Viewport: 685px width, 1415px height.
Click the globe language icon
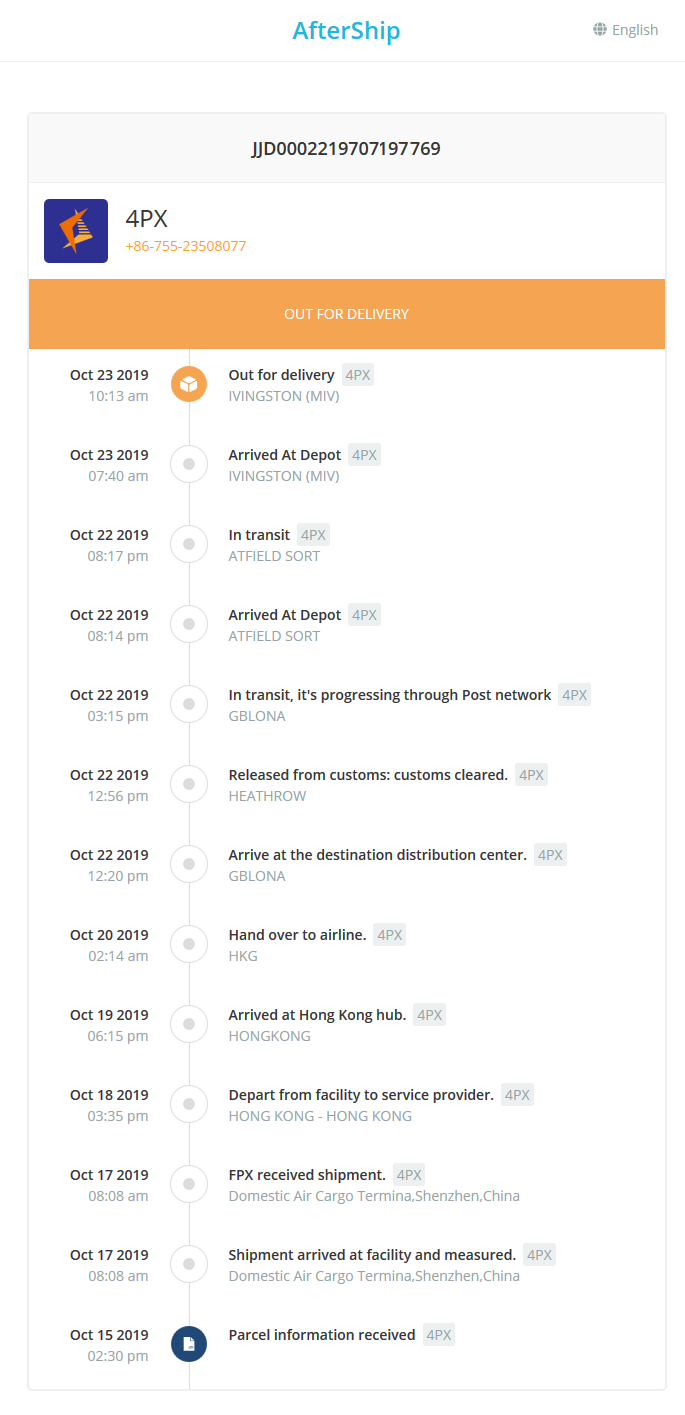click(600, 30)
